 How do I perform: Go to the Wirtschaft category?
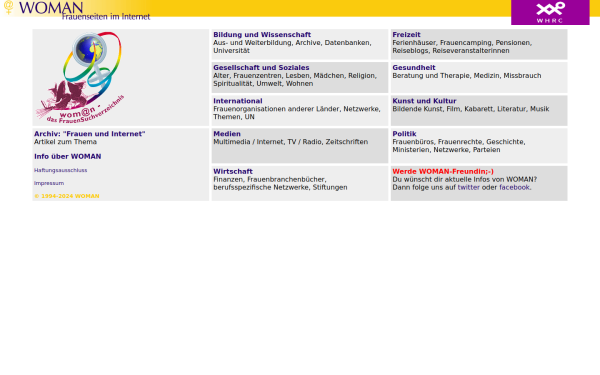point(233,171)
